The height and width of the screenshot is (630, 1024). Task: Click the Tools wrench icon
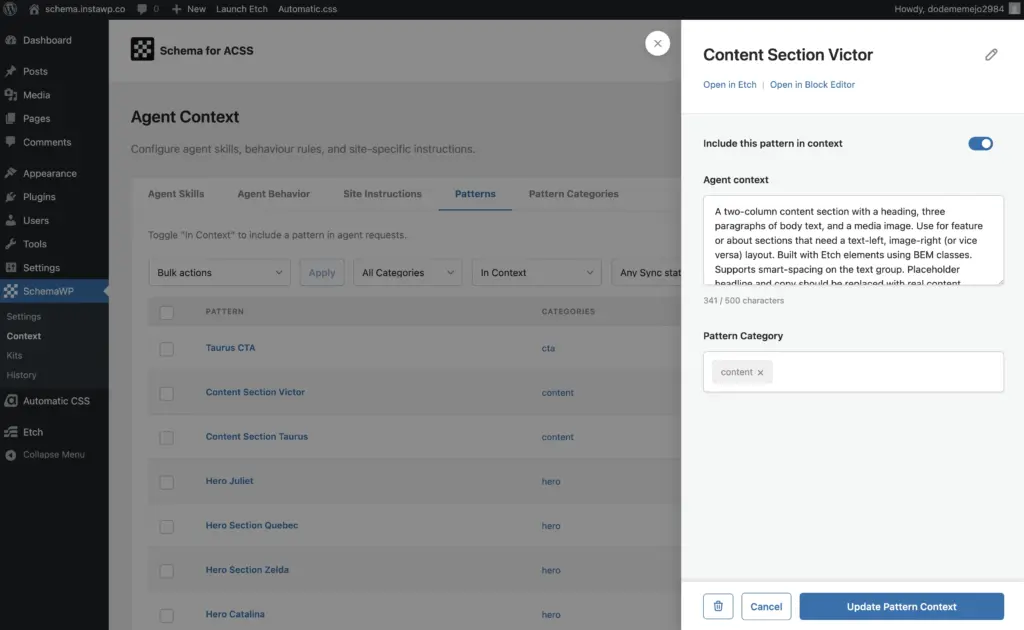10,244
